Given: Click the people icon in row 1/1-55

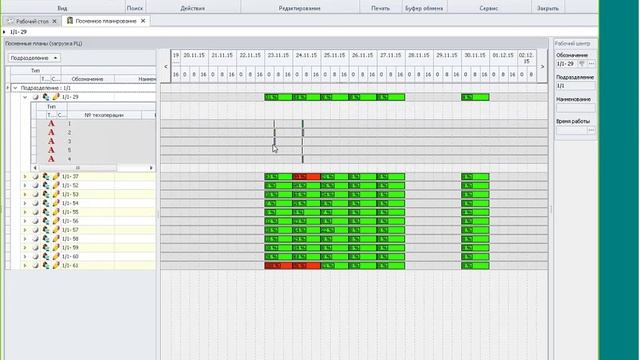Looking at the screenshot, I should [46, 212].
